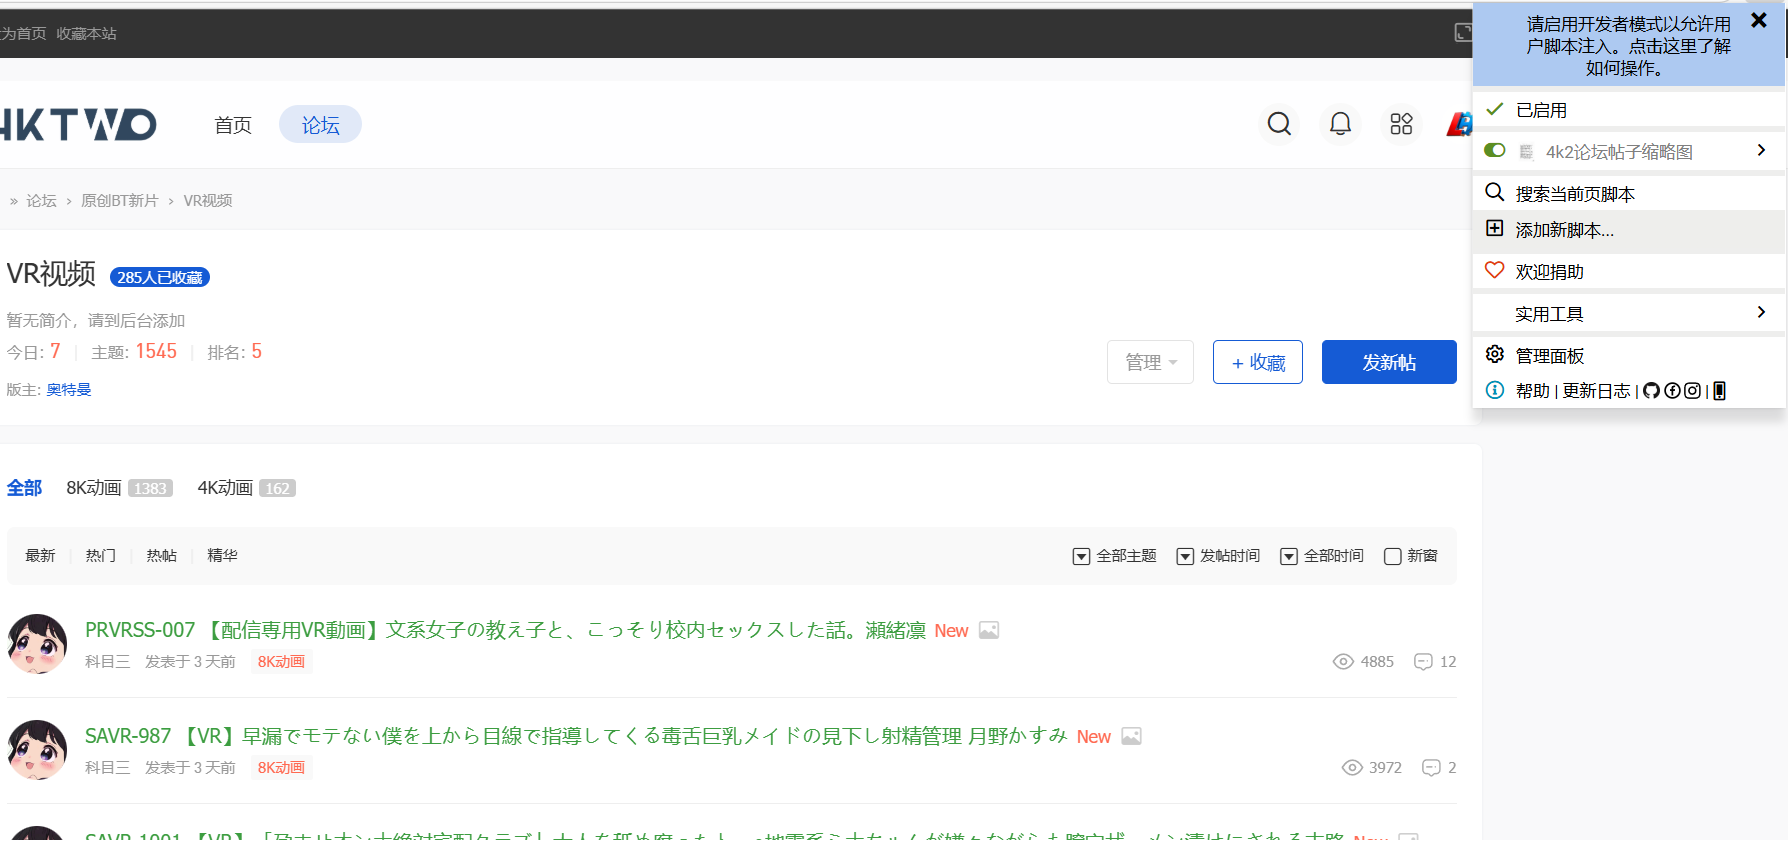Click the image icon after SAVR-987 title

point(1131,736)
